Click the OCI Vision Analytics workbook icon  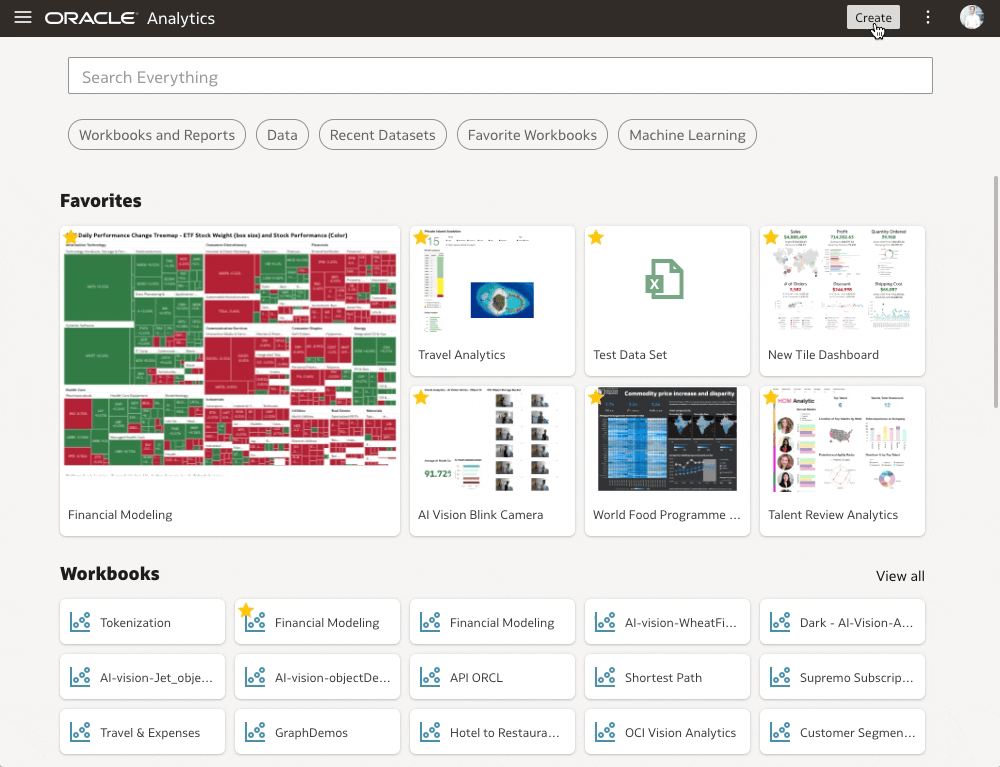tap(605, 731)
